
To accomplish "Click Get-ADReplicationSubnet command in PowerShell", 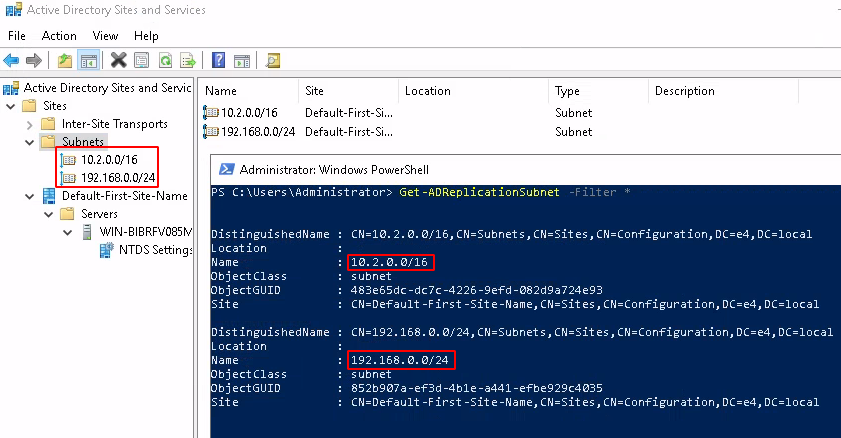I will click(479, 192).
